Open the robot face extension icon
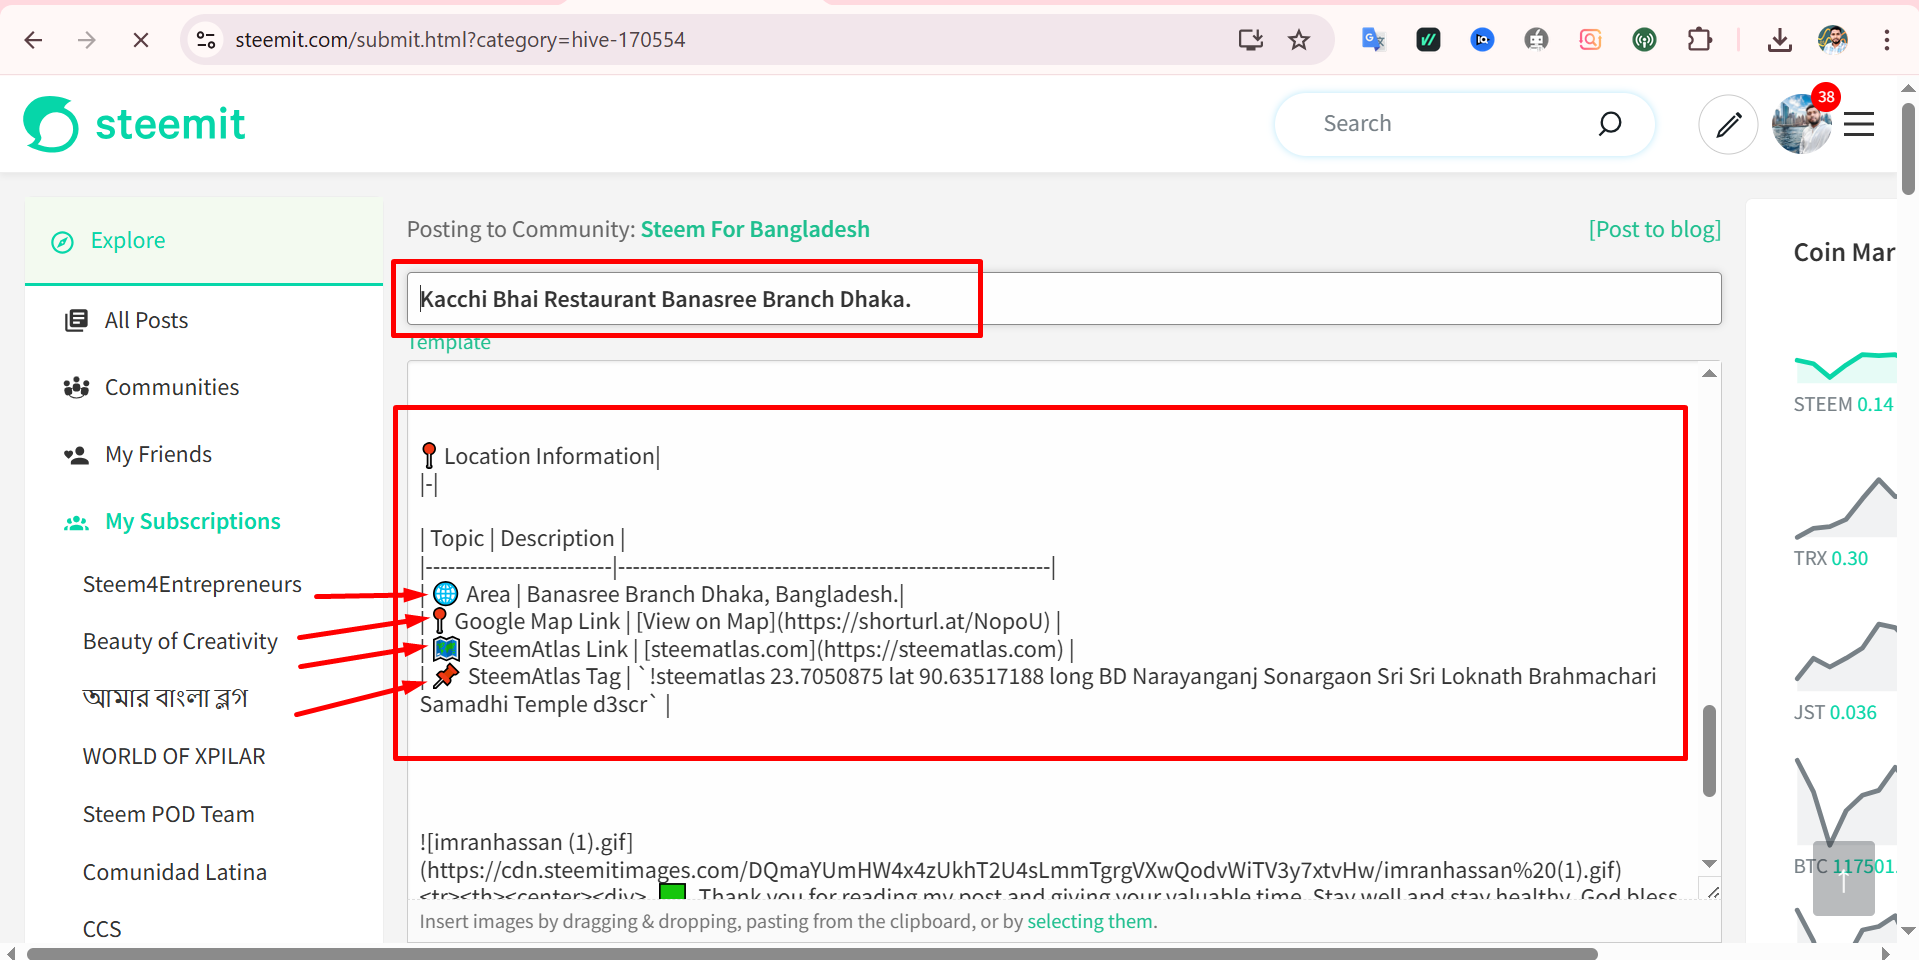1919x960 pixels. 1536,40
